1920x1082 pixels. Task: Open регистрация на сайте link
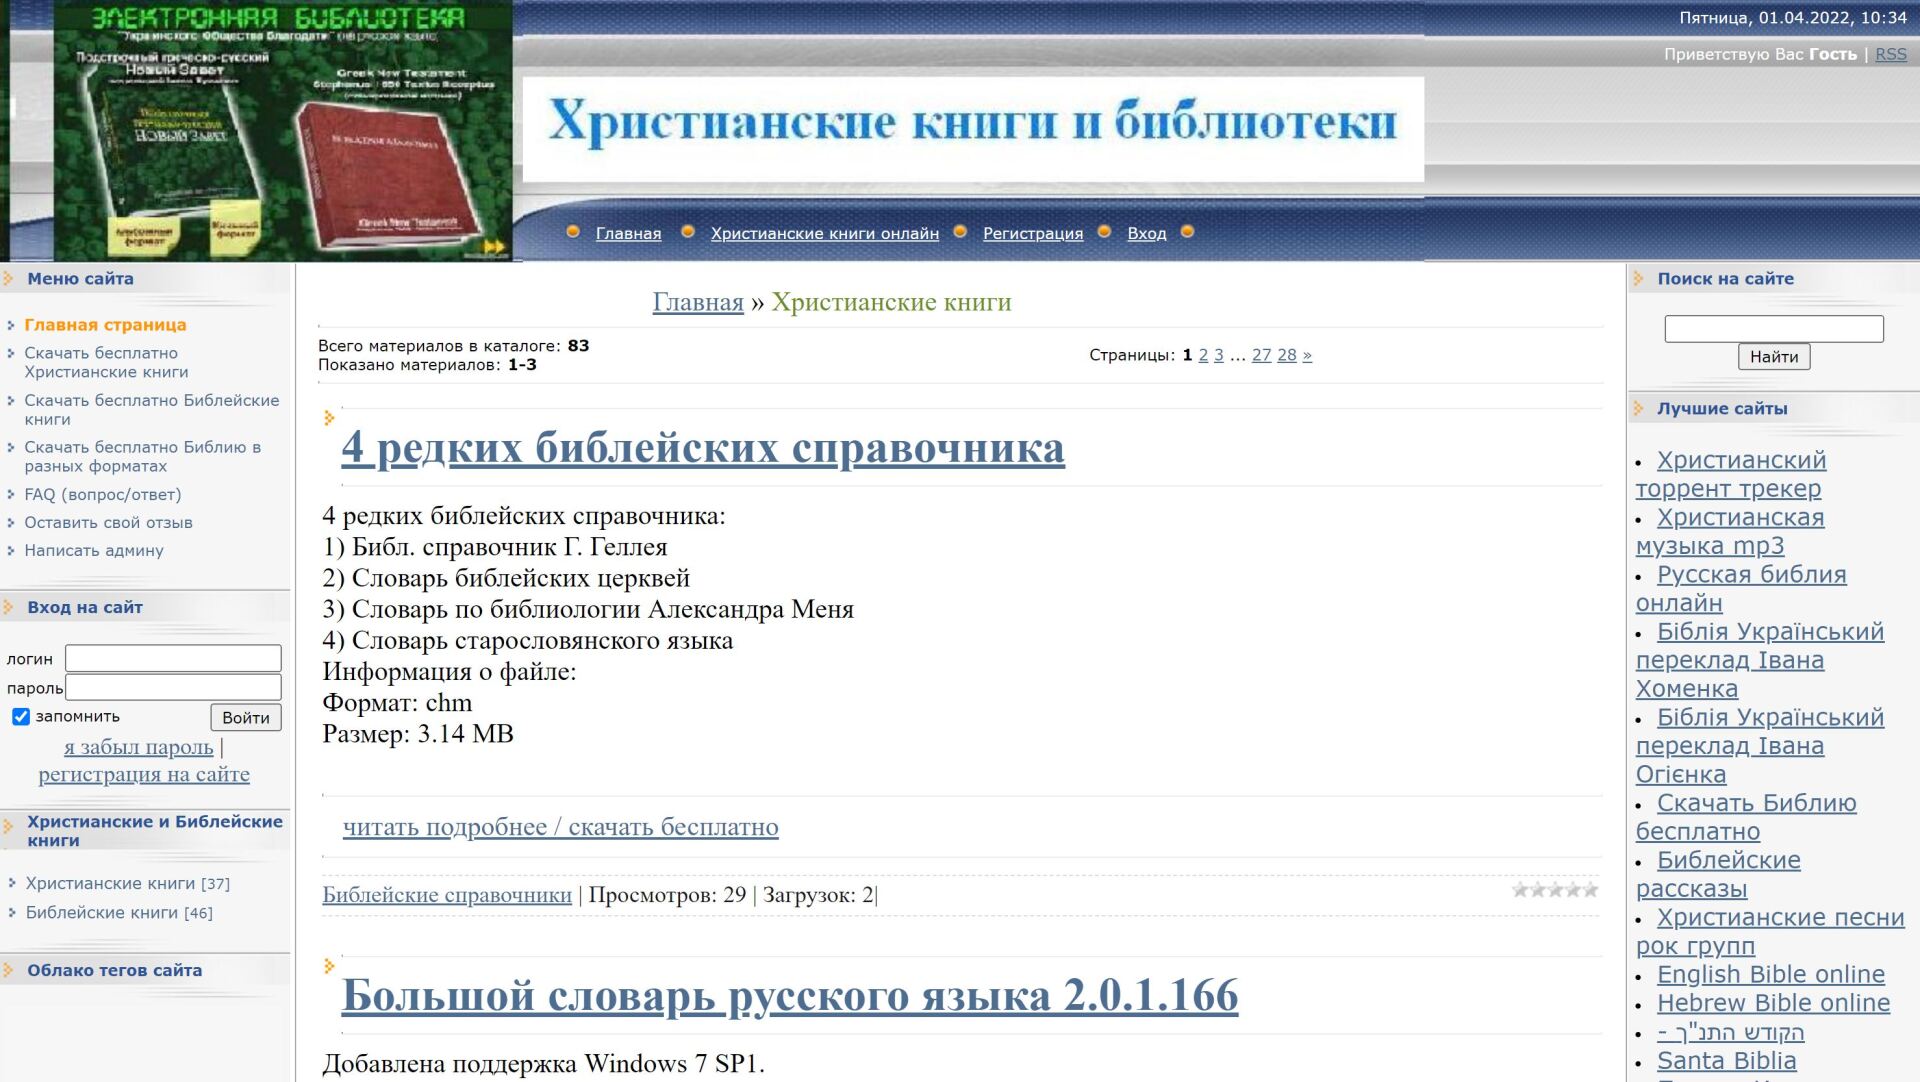click(144, 774)
